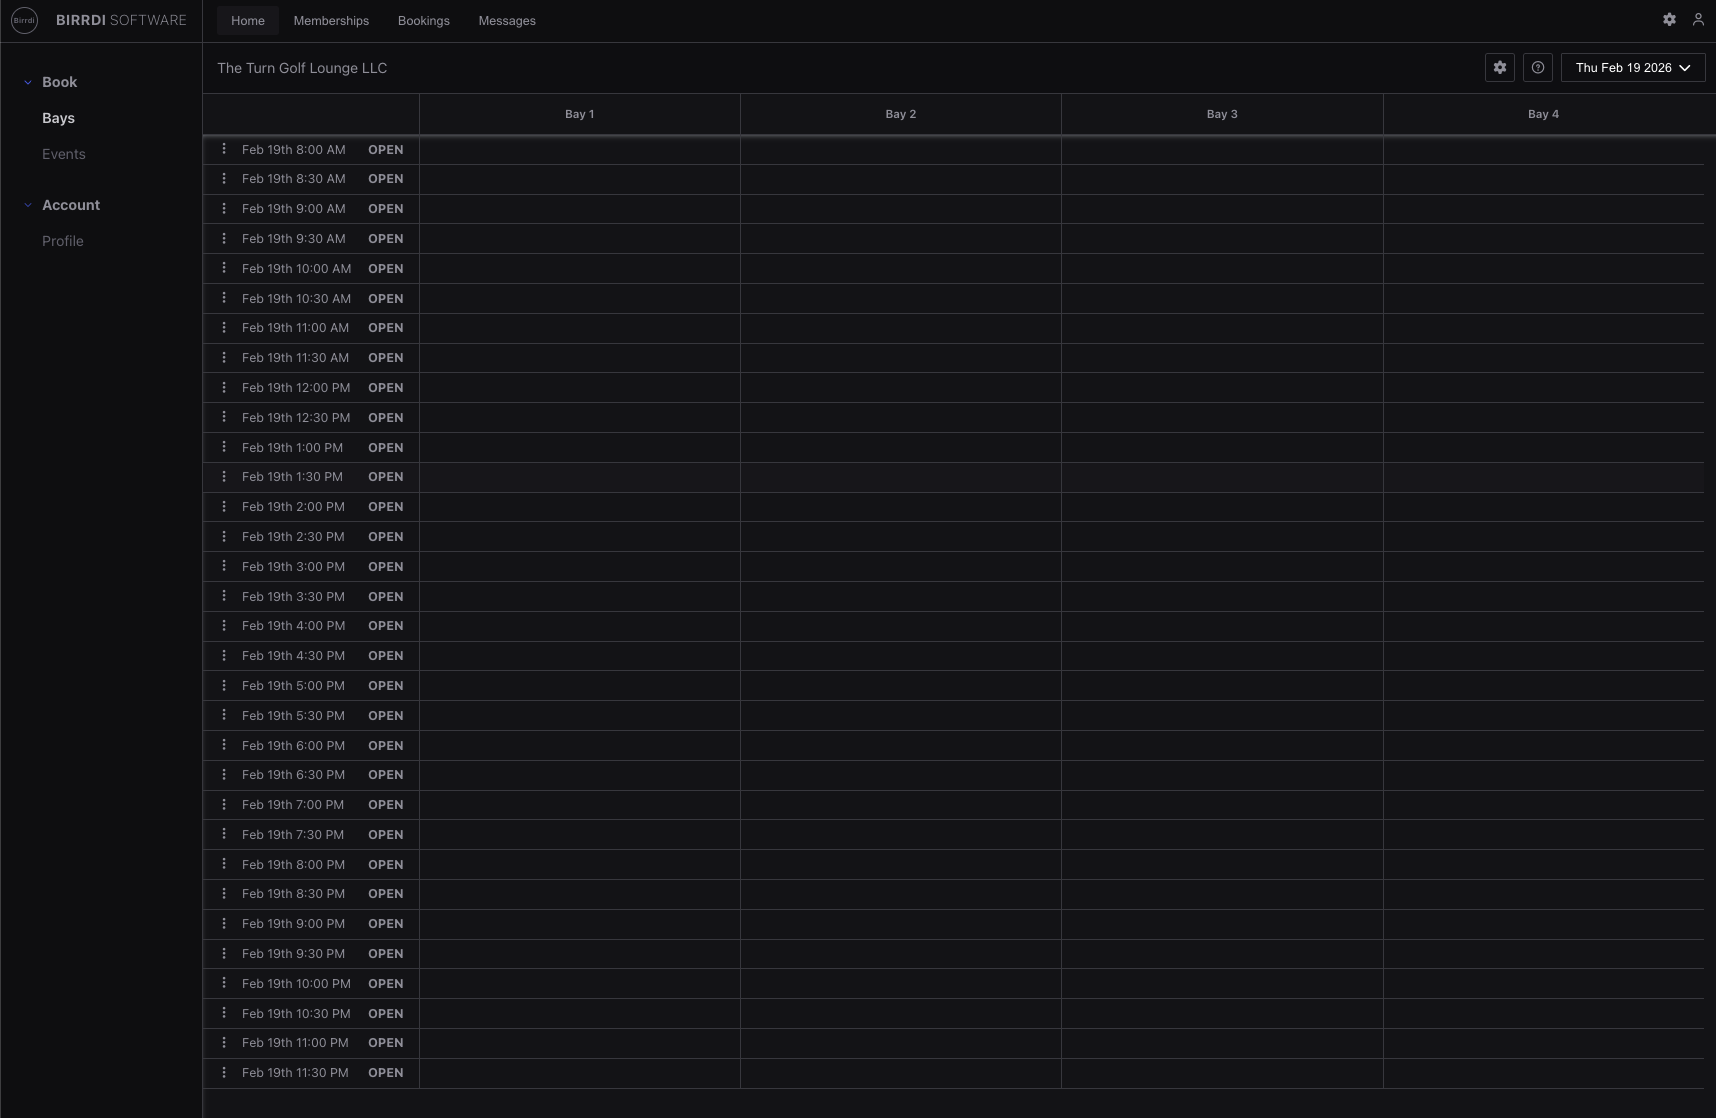This screenshot has height=1118, width=1716.
Task: Switch to the Memberships tab
Action: pos(331,21)
